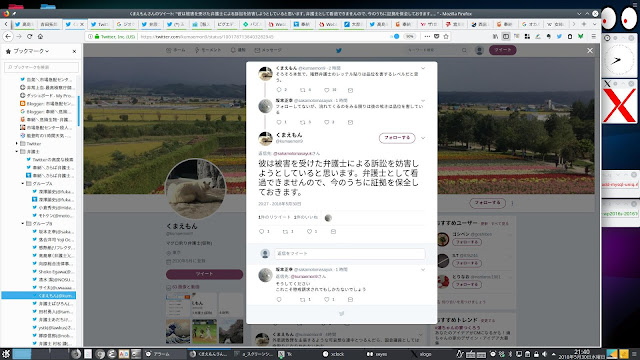Like the second tweet in the thread
Screen dimensions: 640x360
[x=327, y=122]
